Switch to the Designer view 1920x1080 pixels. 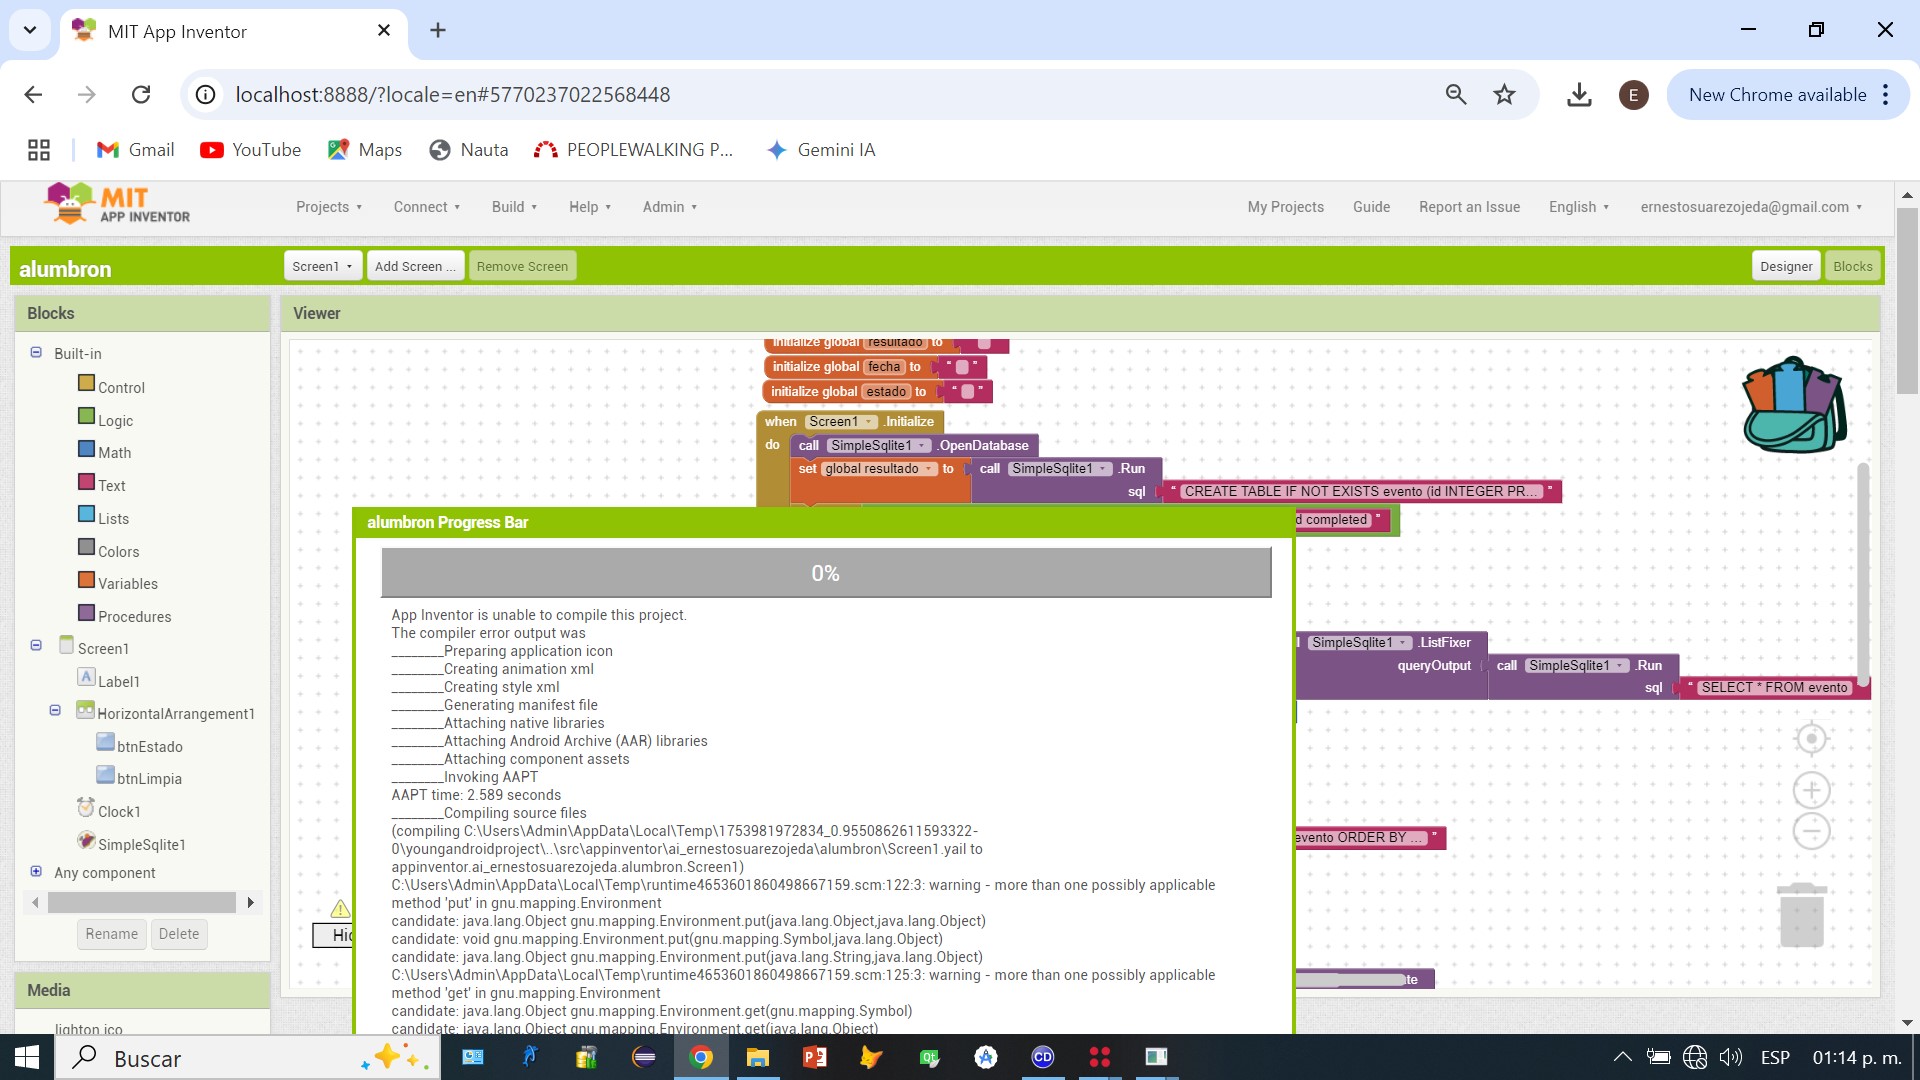(1785, 266)
